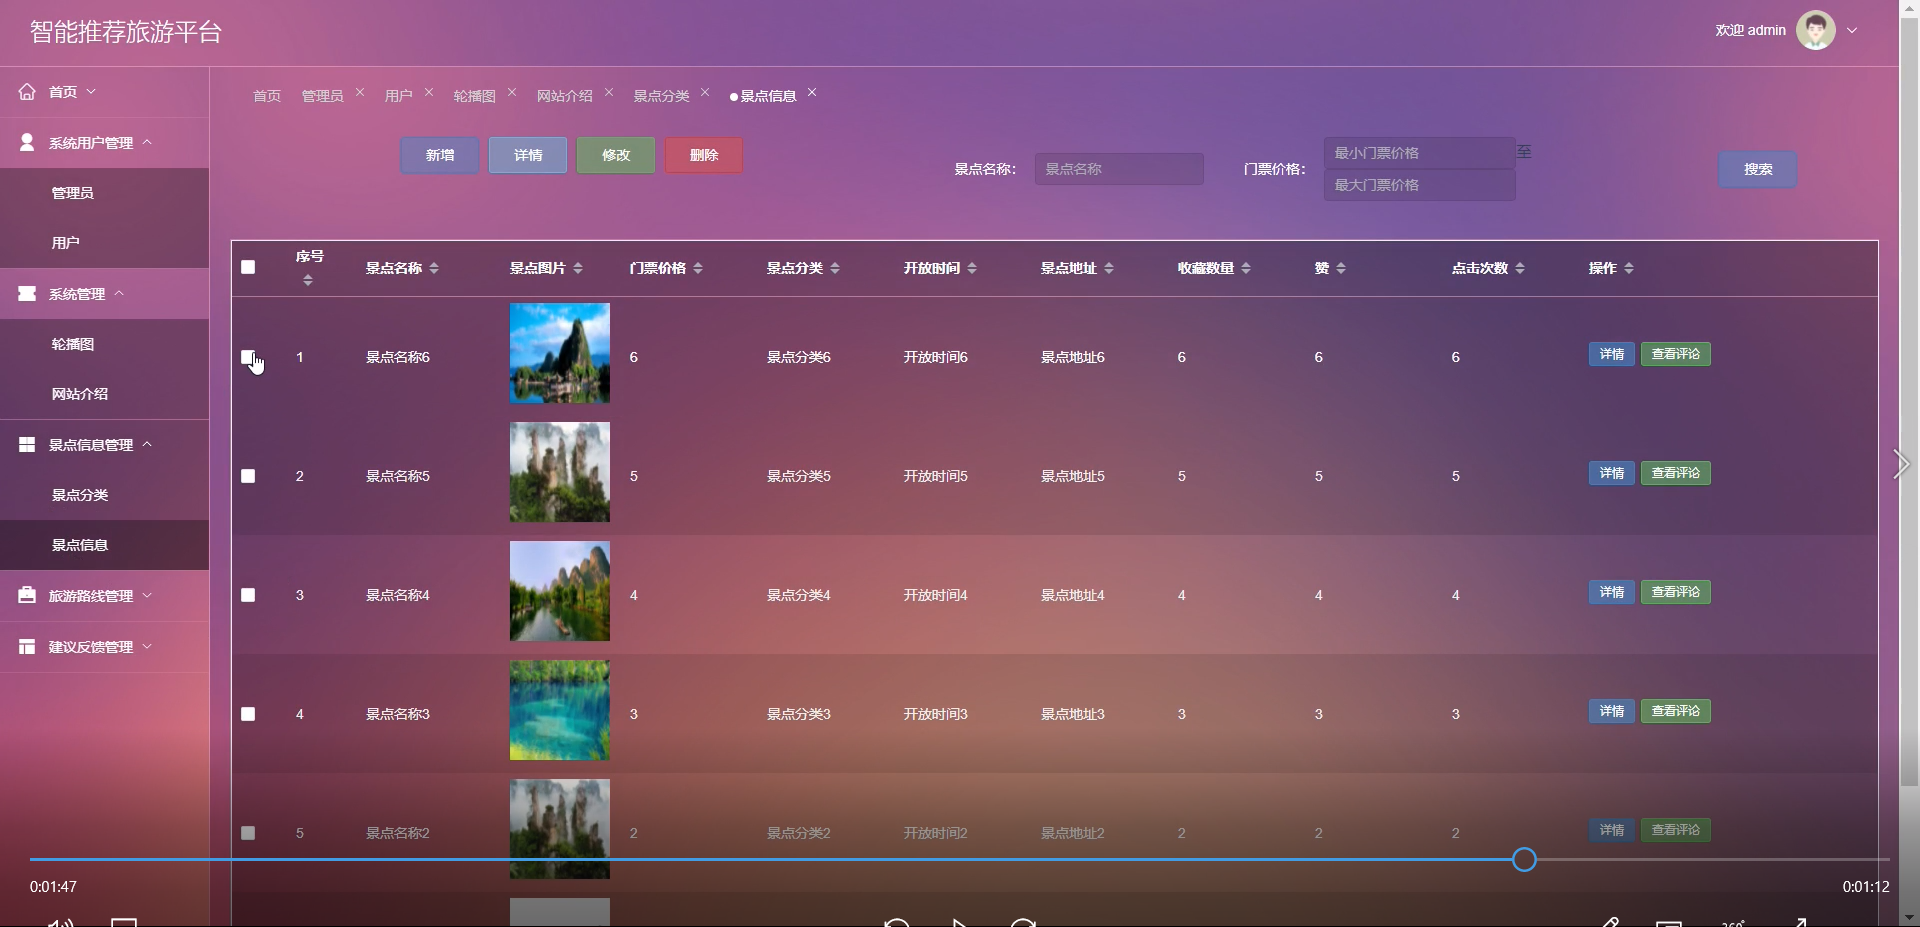Click the icon beside 景点信息管理
1920x927 pixels.
pyautogui.click(x=27, y=445)
